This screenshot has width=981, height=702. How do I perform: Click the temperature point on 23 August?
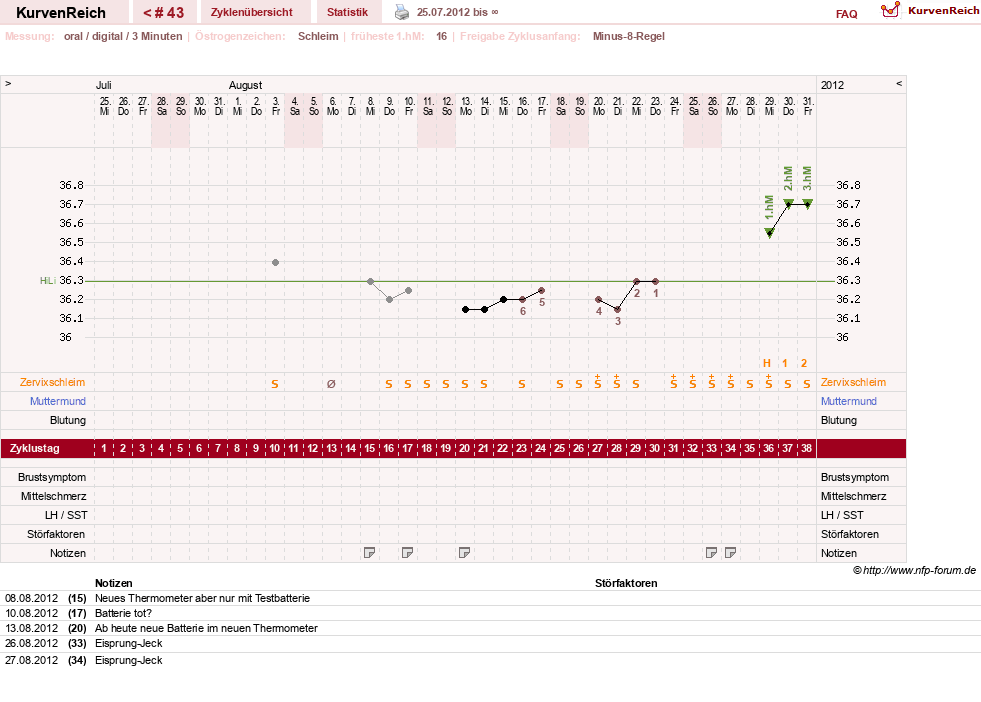point(655,282)
